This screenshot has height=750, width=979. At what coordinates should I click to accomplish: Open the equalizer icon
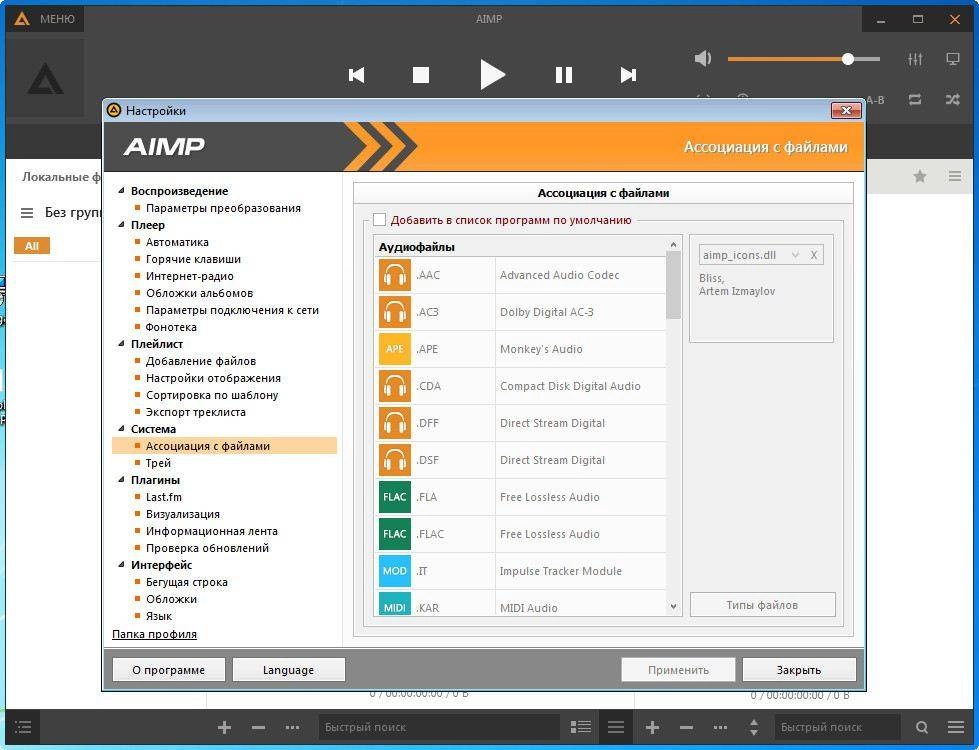(915, 59)
